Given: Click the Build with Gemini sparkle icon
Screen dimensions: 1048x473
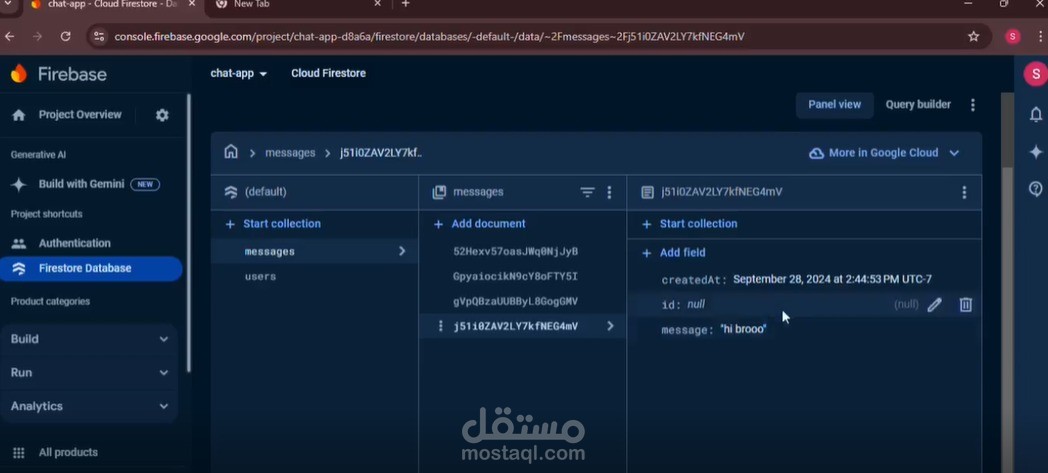Looking at the screenshot, I should 19,184.
